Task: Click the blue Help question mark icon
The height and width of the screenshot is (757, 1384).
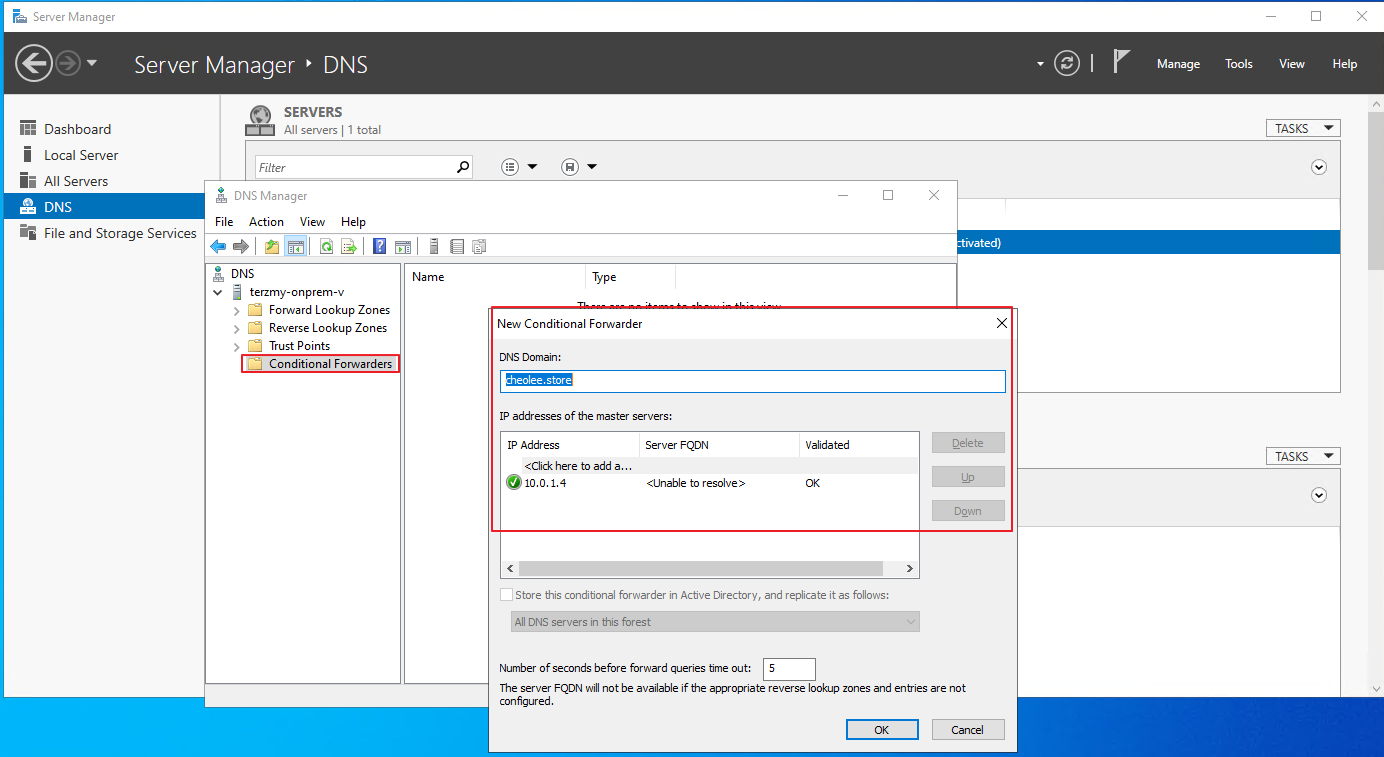Action: 380,246
